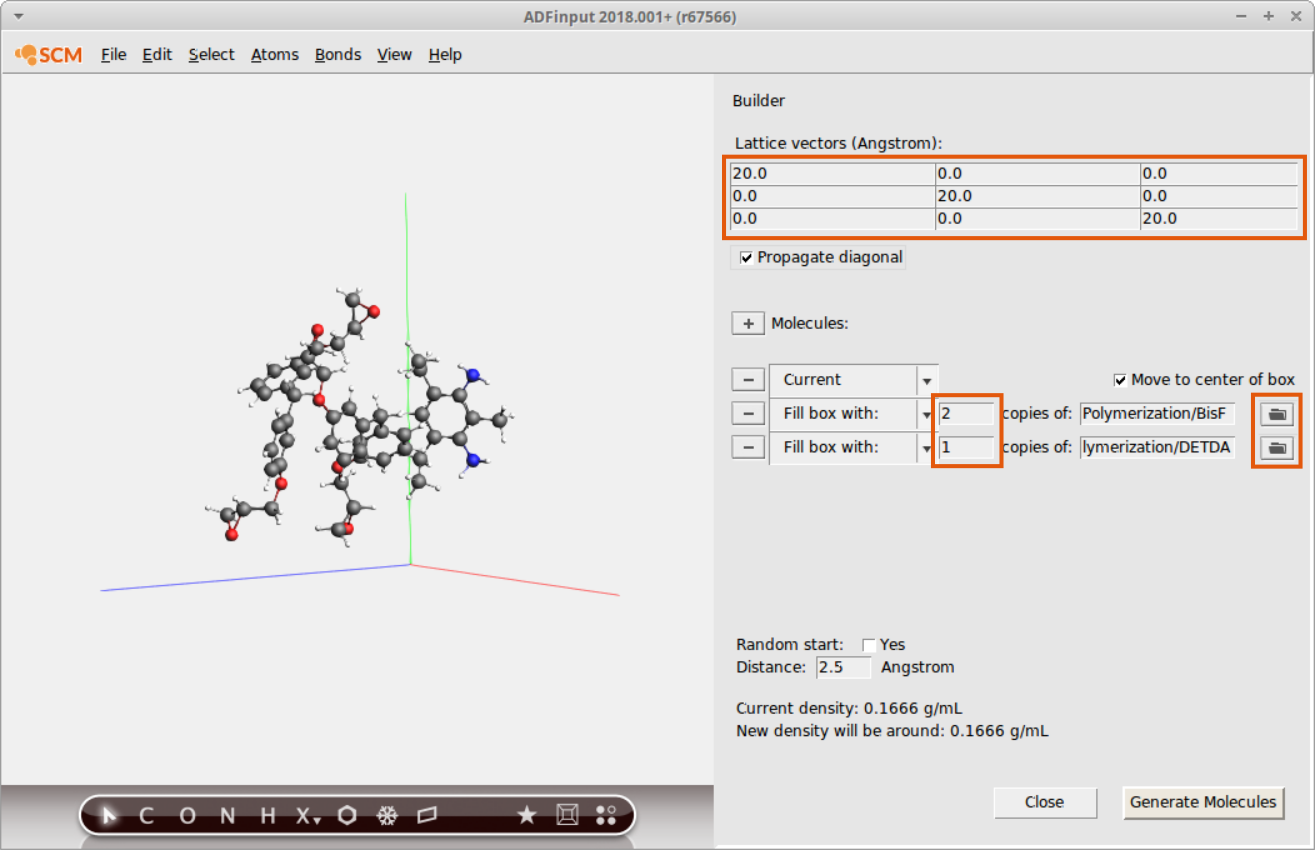Click the SCM logo
This screenshot has height=850, width=1315.
tap(49, 55)
